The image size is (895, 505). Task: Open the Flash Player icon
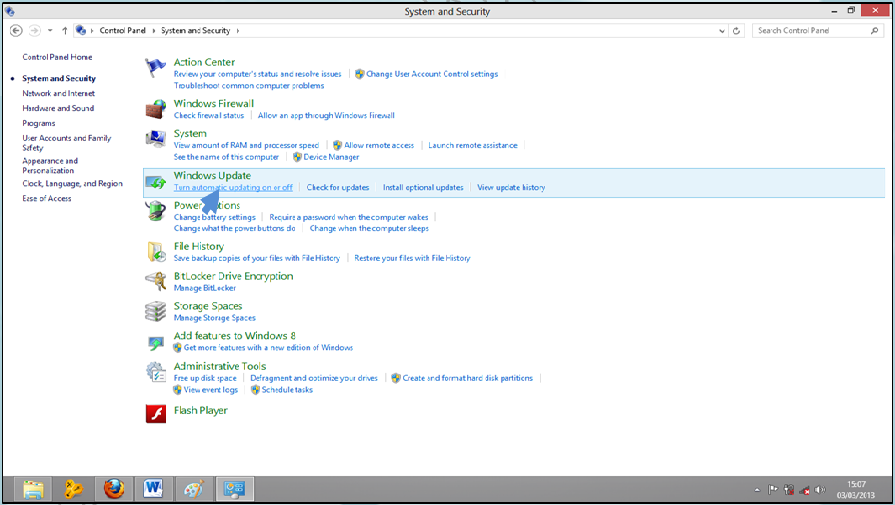click(x=155, y=413)
